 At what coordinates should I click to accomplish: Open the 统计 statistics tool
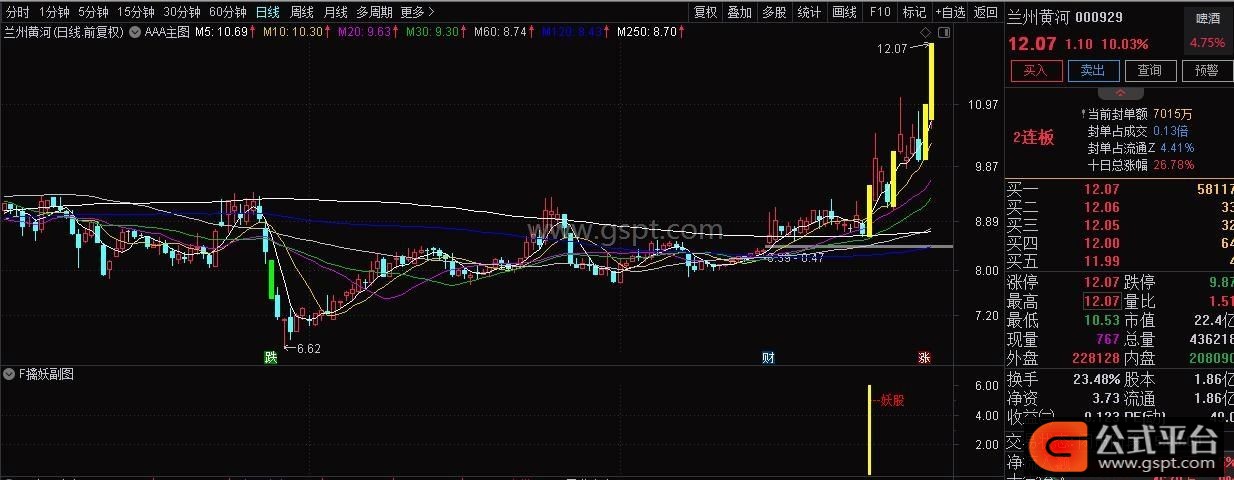[809, 12]
